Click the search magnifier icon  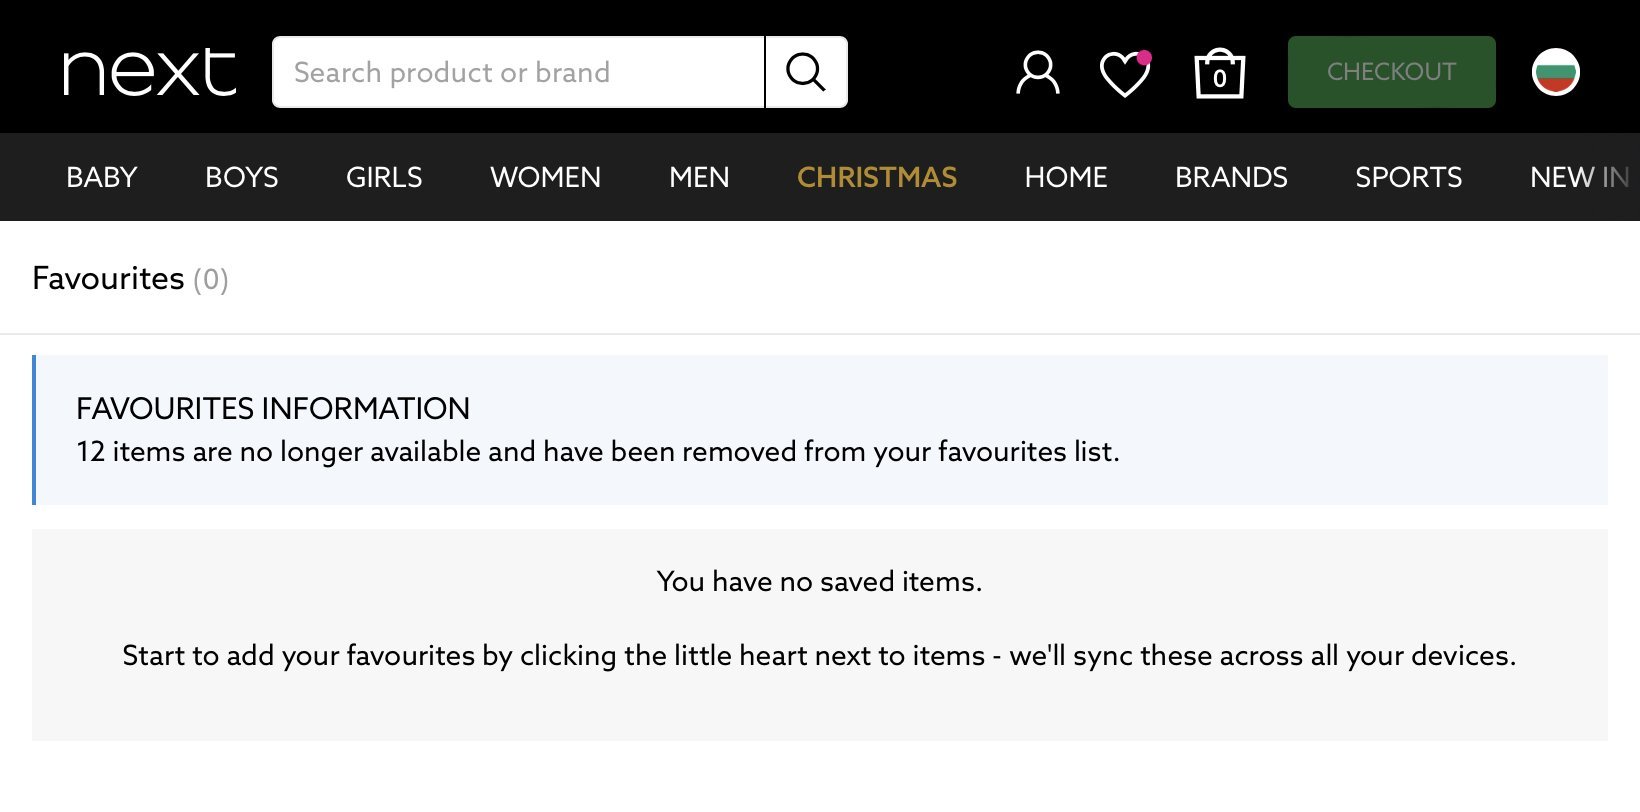click(806, 72)
